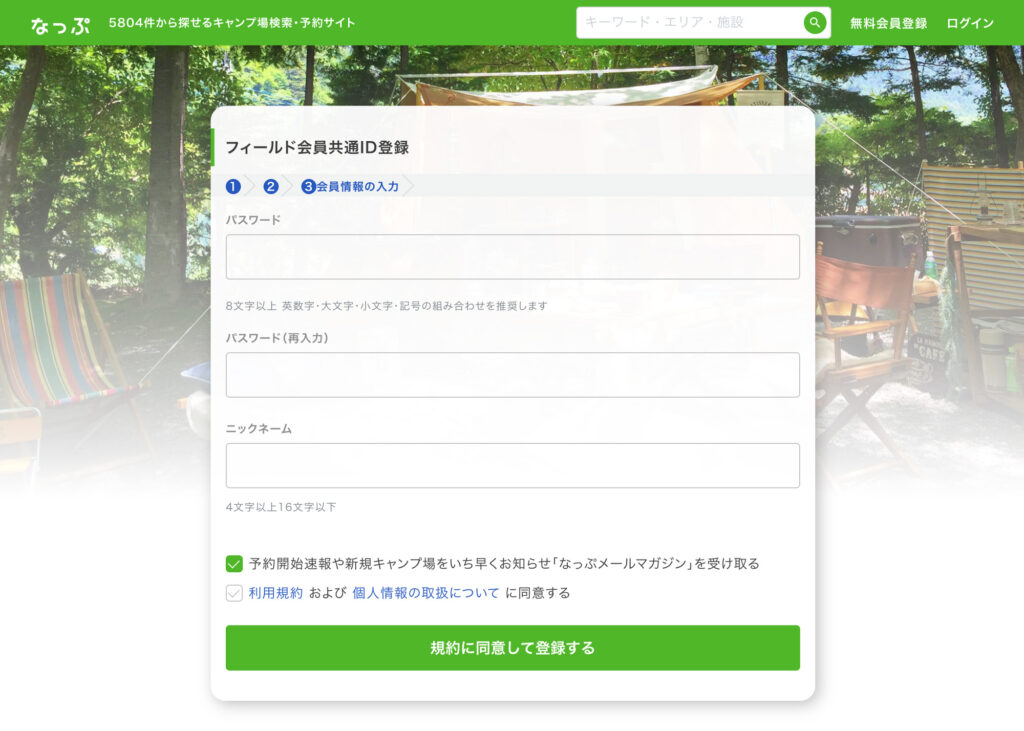Screen dimensions: 1024x731
Task: Open the 利用規約 link
Action: [x=276, y=593]
